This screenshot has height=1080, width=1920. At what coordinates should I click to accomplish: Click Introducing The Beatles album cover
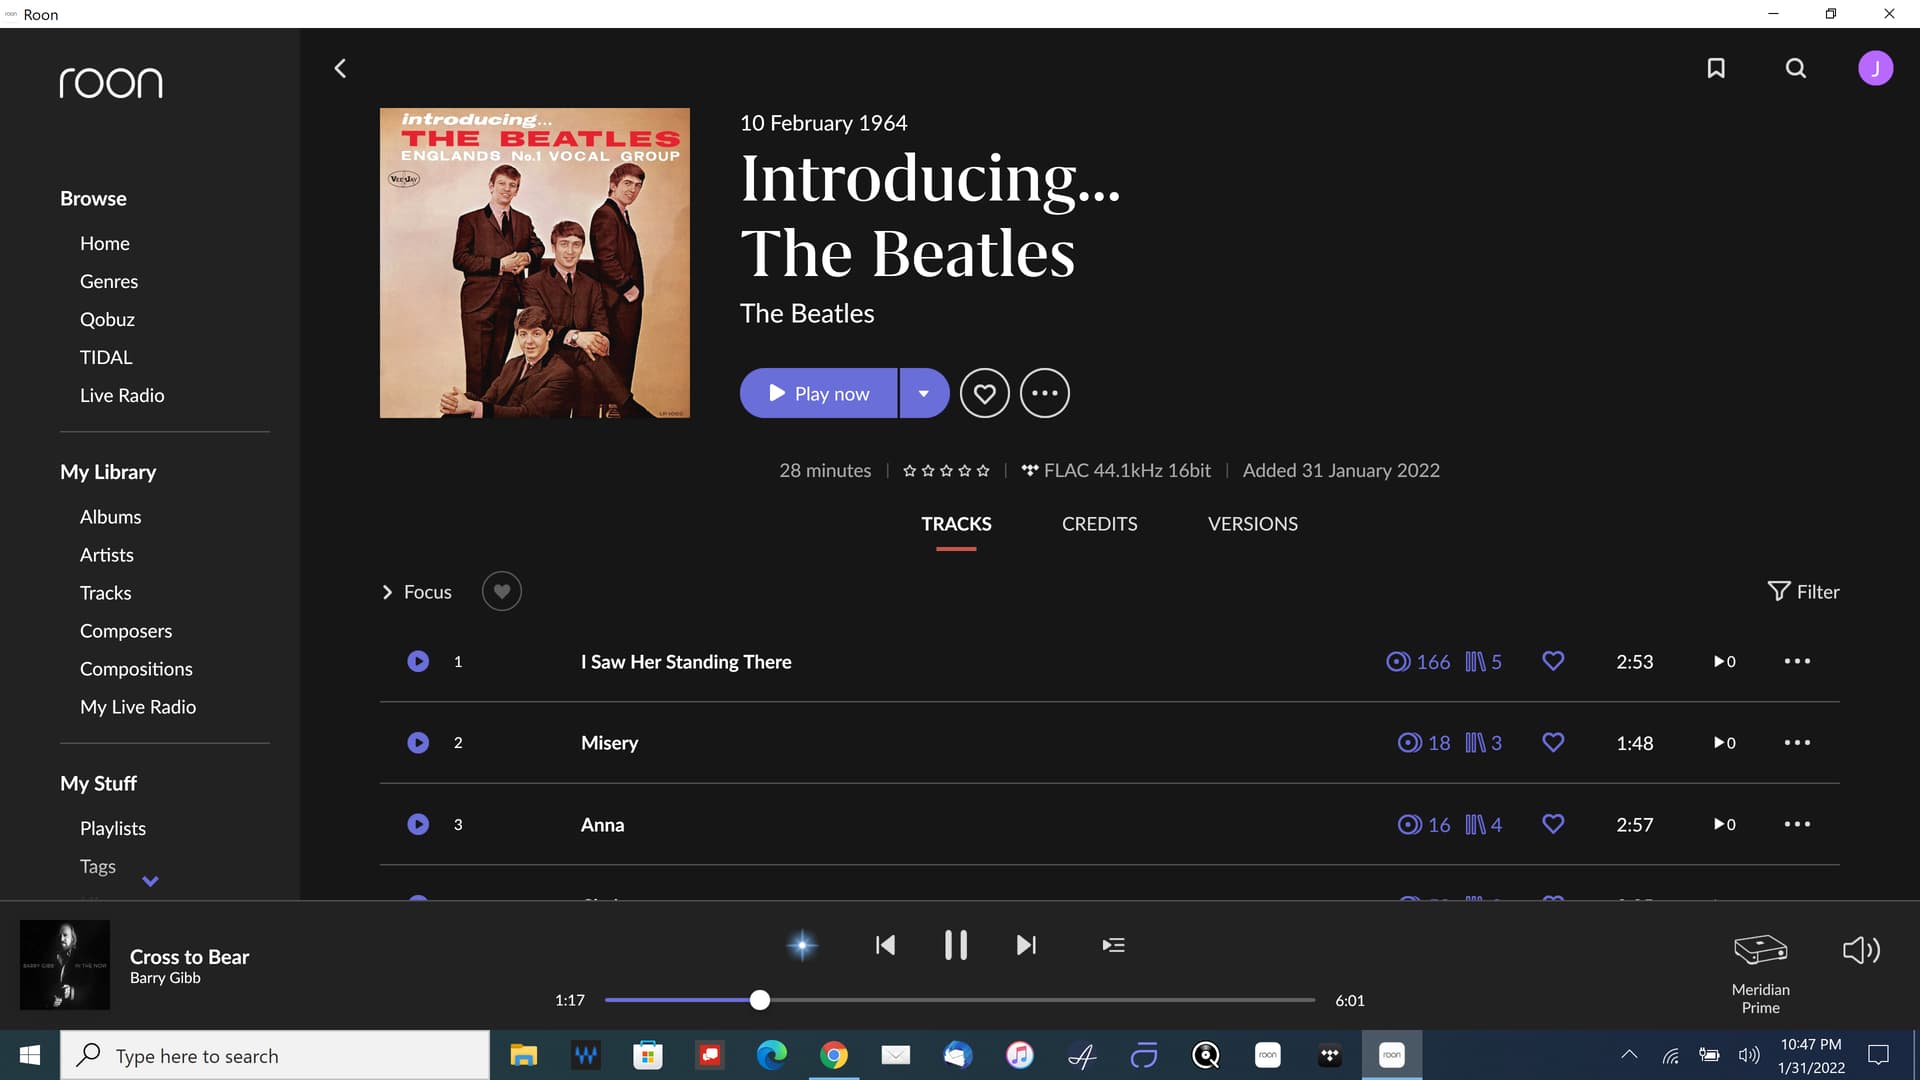(535, 263)
